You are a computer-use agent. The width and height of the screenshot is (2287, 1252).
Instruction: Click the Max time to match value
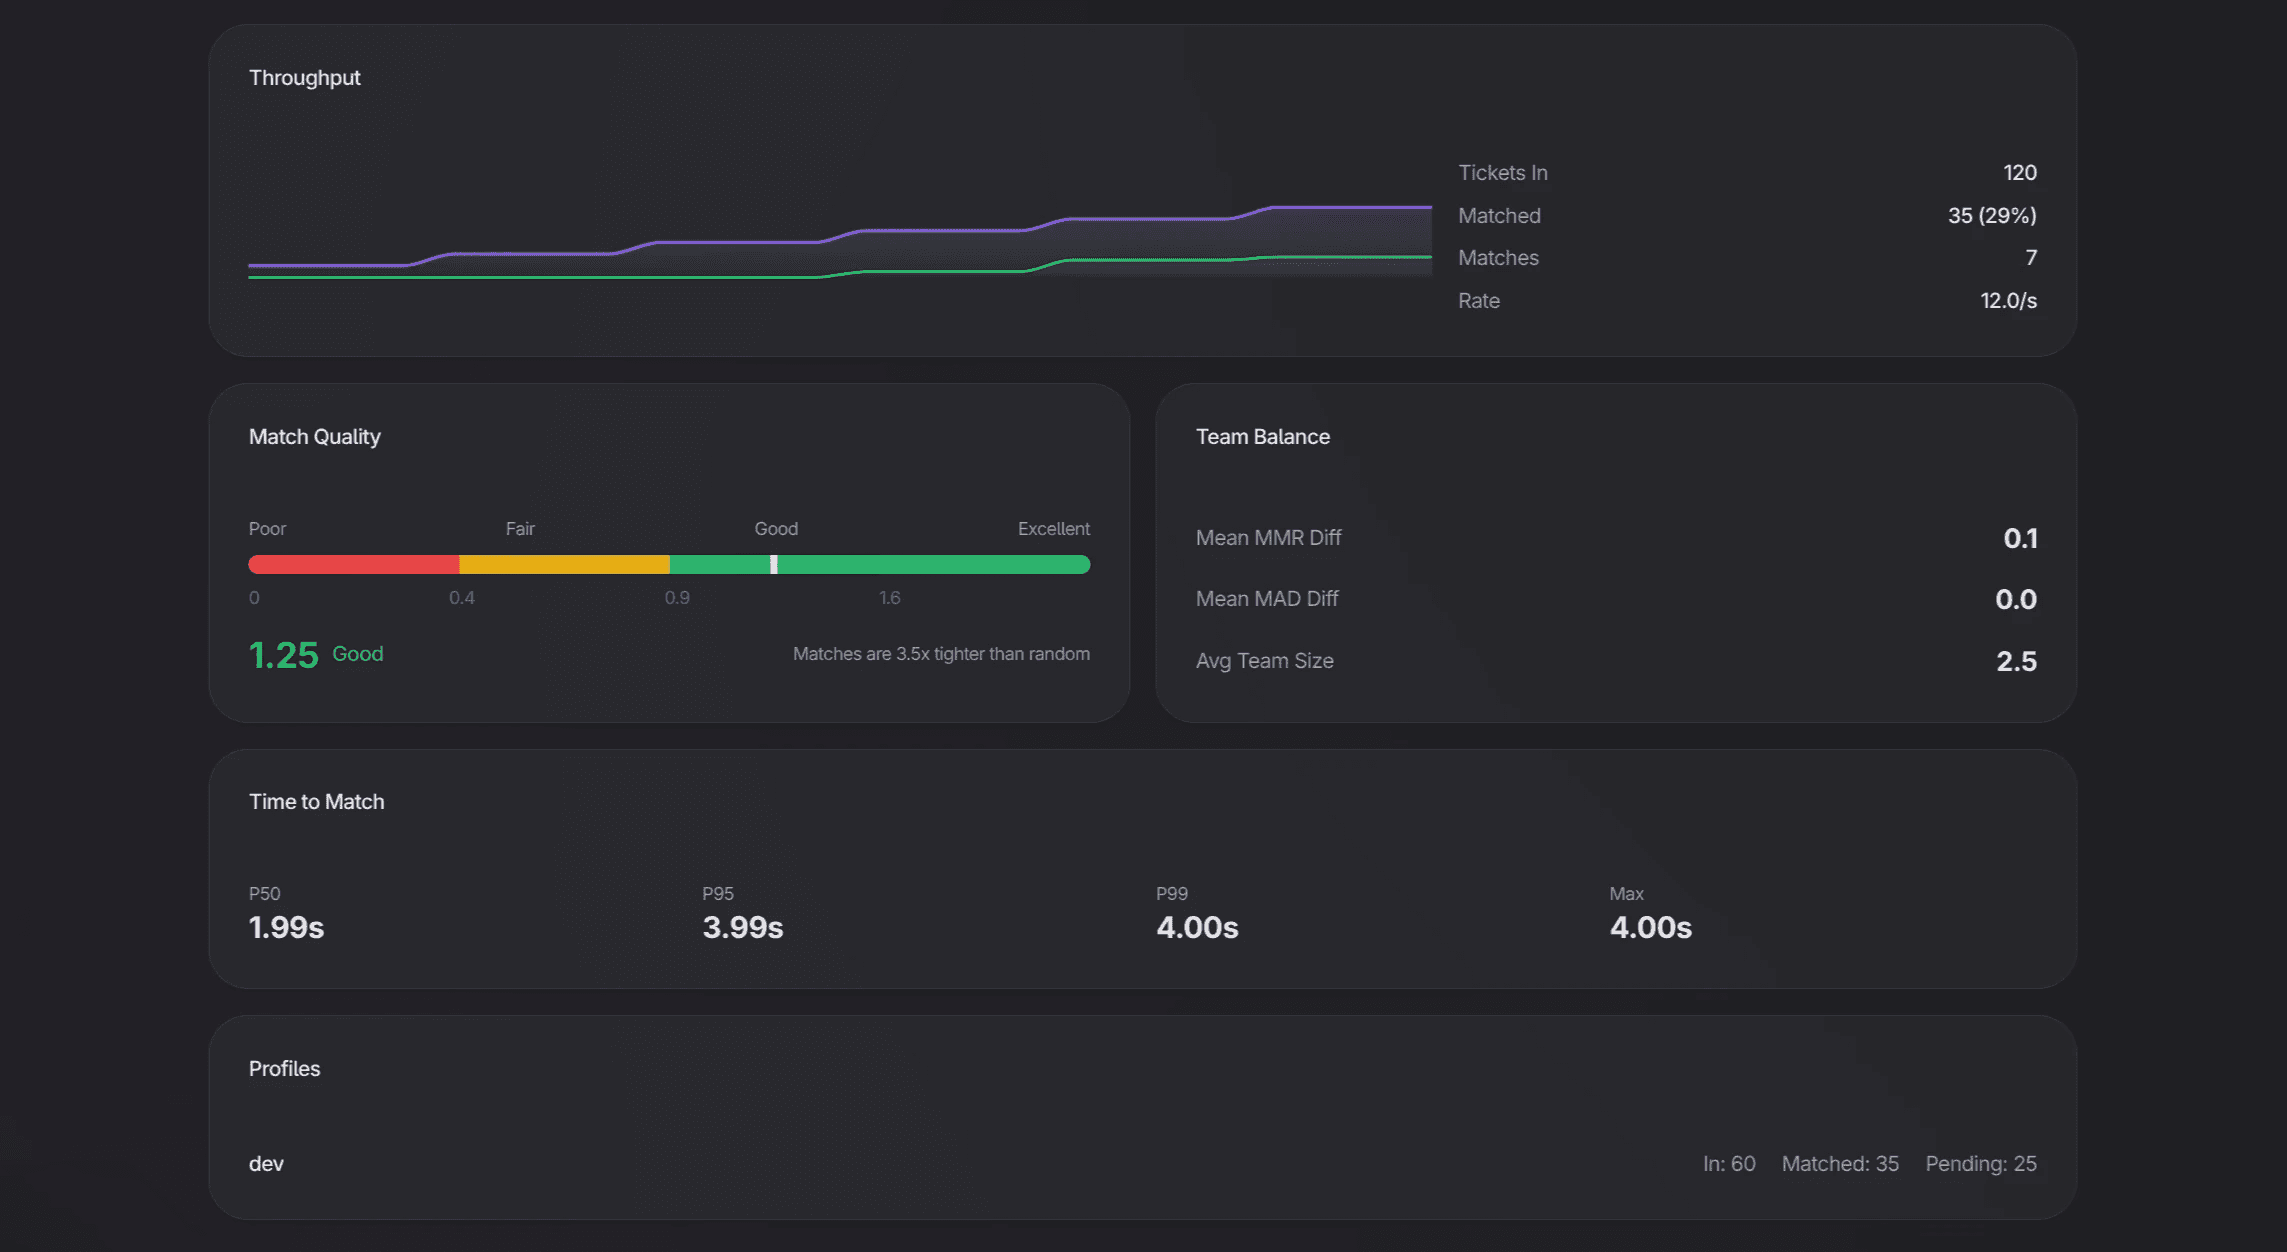tap(1650, 927)
